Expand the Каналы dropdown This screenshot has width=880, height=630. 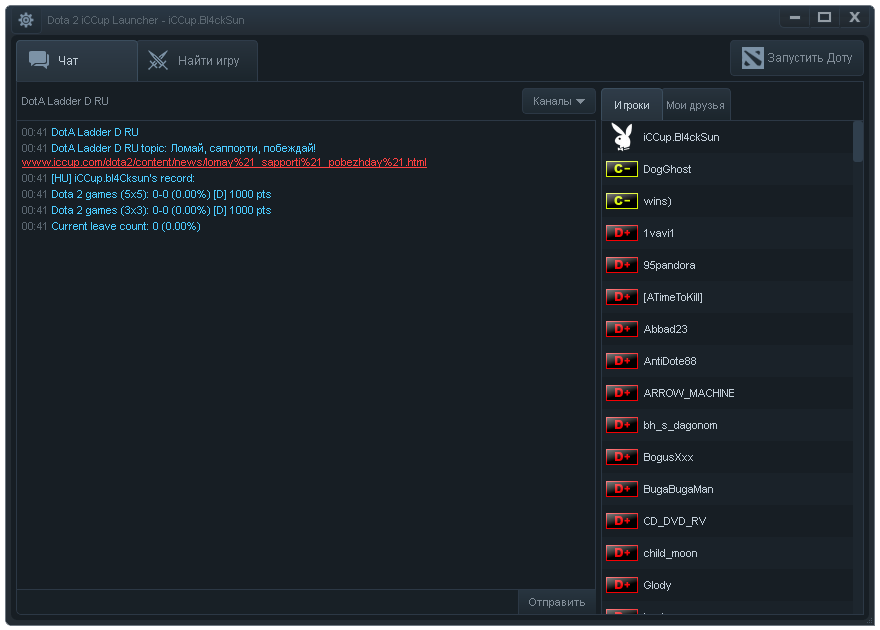(558, 101)
